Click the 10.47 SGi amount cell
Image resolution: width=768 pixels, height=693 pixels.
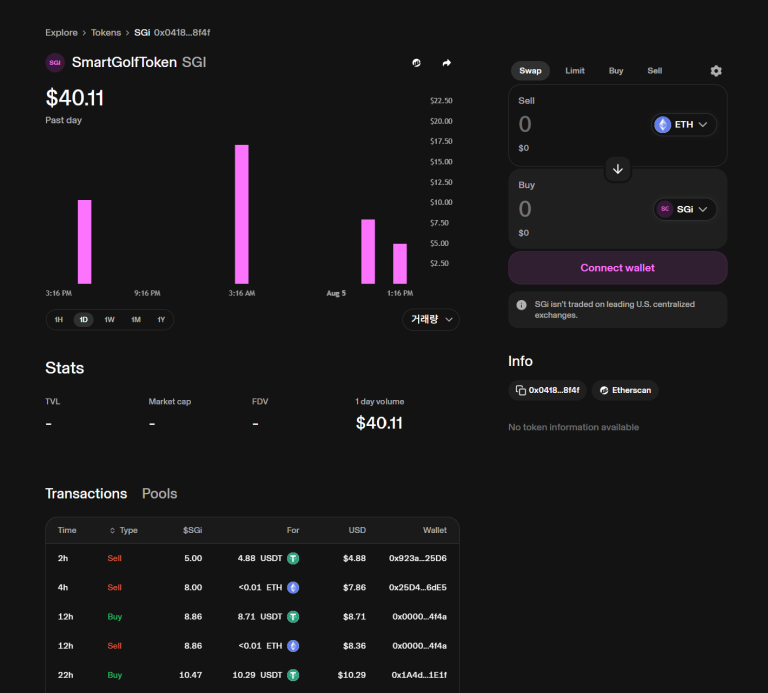[191, 675]
